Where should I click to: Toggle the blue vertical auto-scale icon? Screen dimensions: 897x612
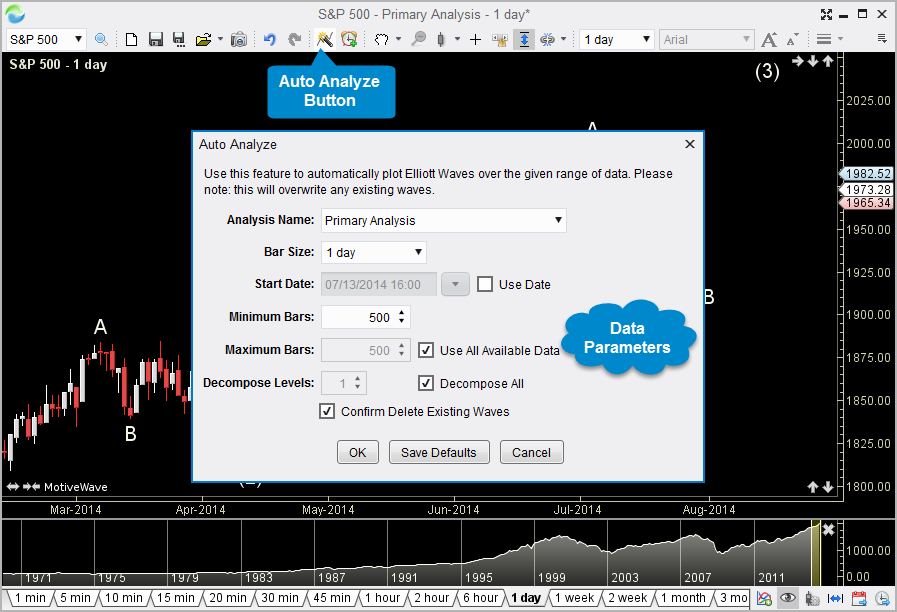(x=524, y=39)
